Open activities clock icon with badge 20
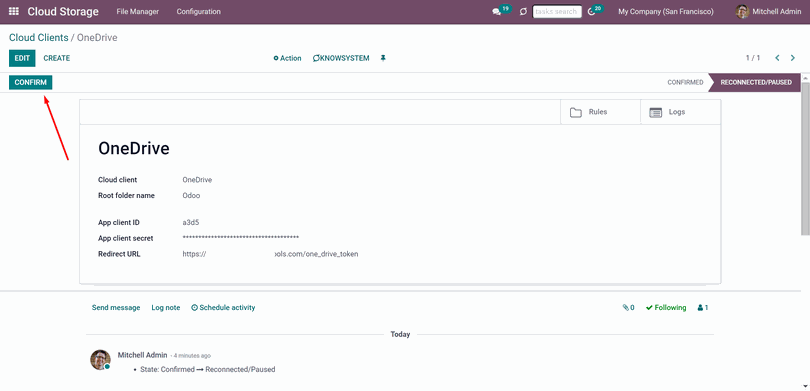Viewport: 810px width, 391px height. 595,11
